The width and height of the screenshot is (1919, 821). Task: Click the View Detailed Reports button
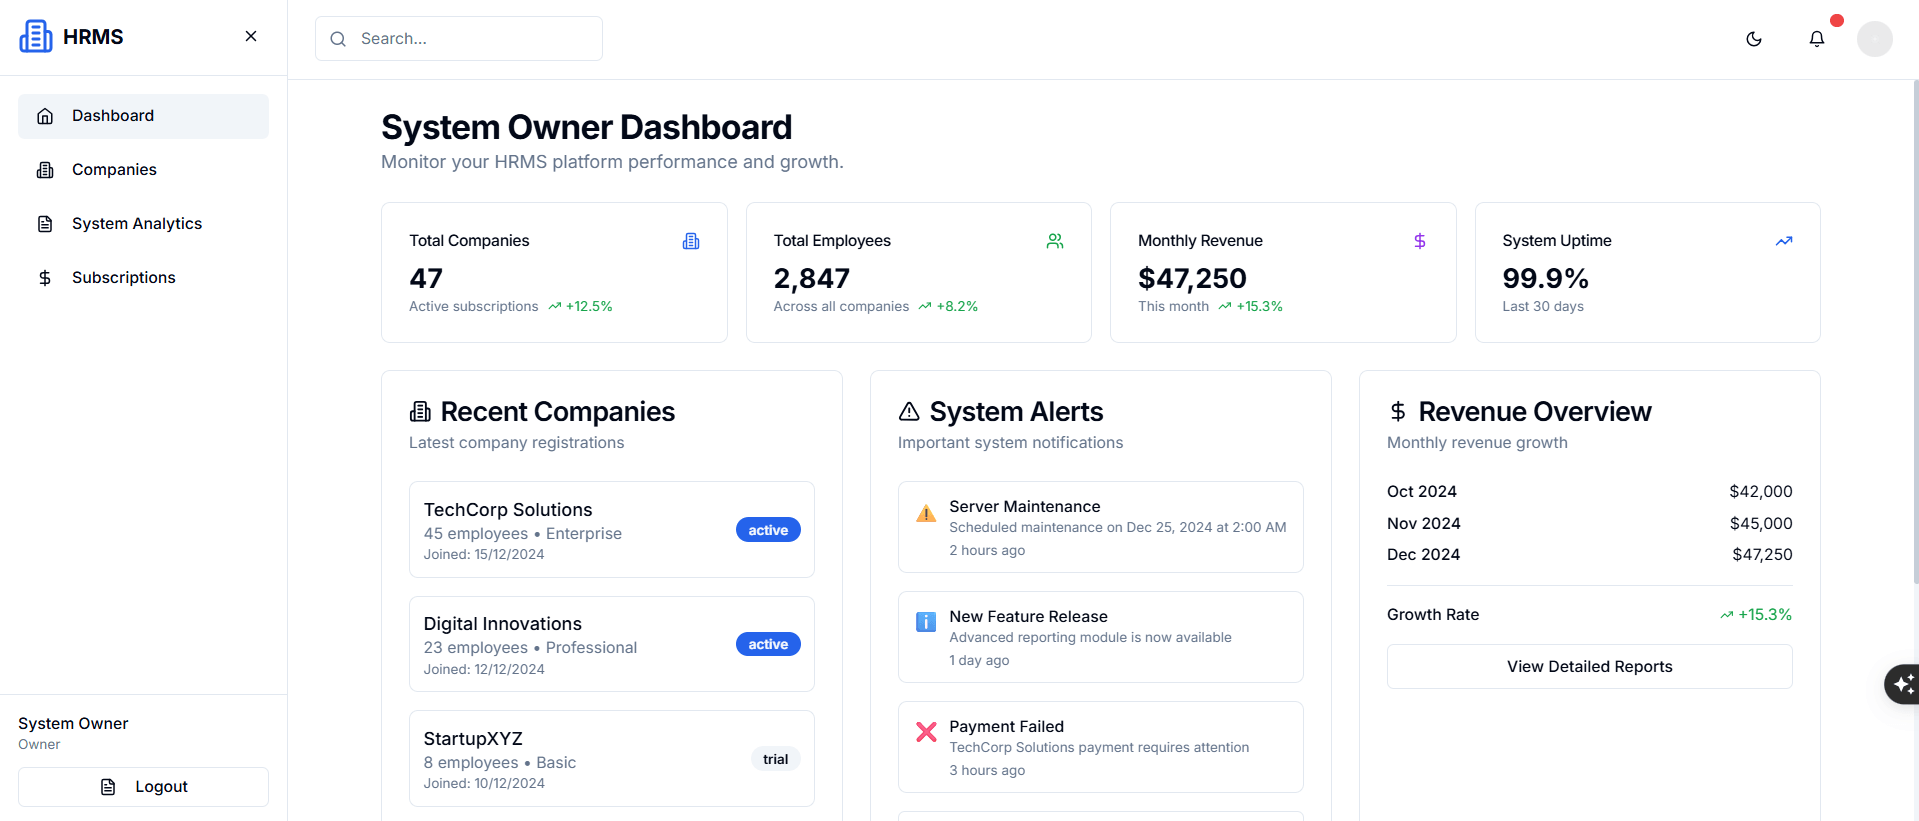pyautogui.click(x=1588, y=667)
